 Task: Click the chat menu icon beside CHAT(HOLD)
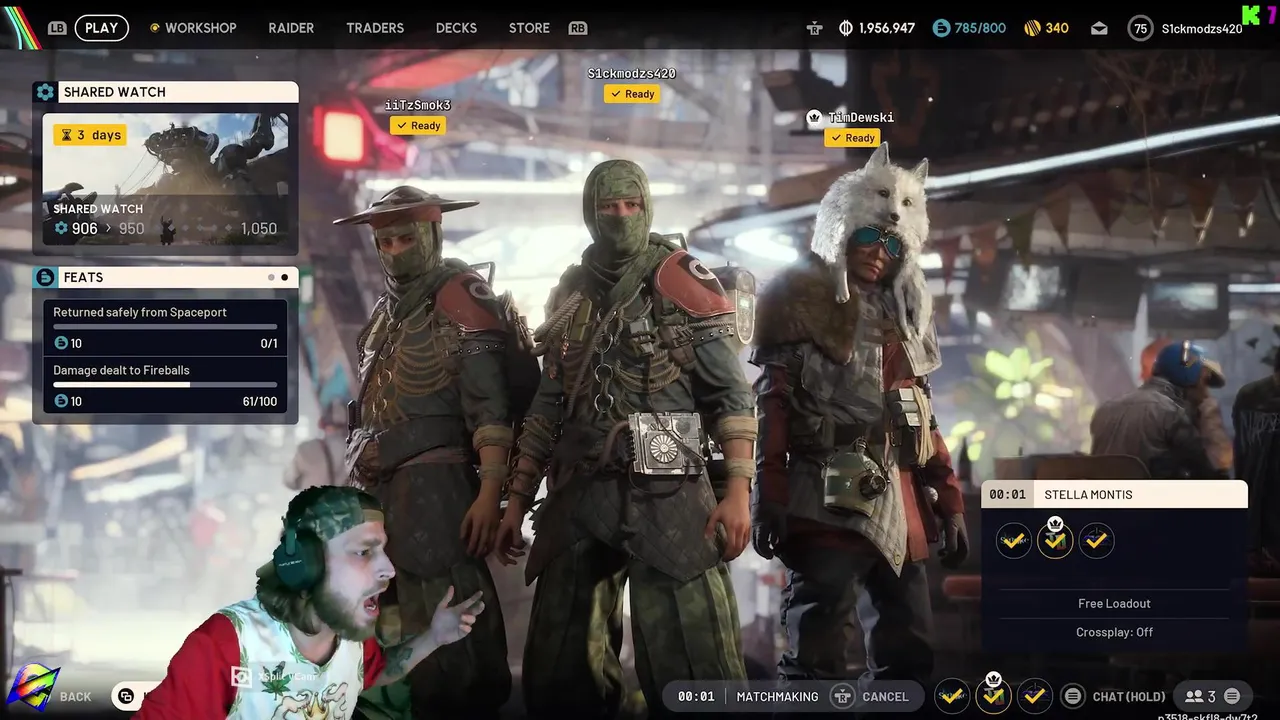1072,696
